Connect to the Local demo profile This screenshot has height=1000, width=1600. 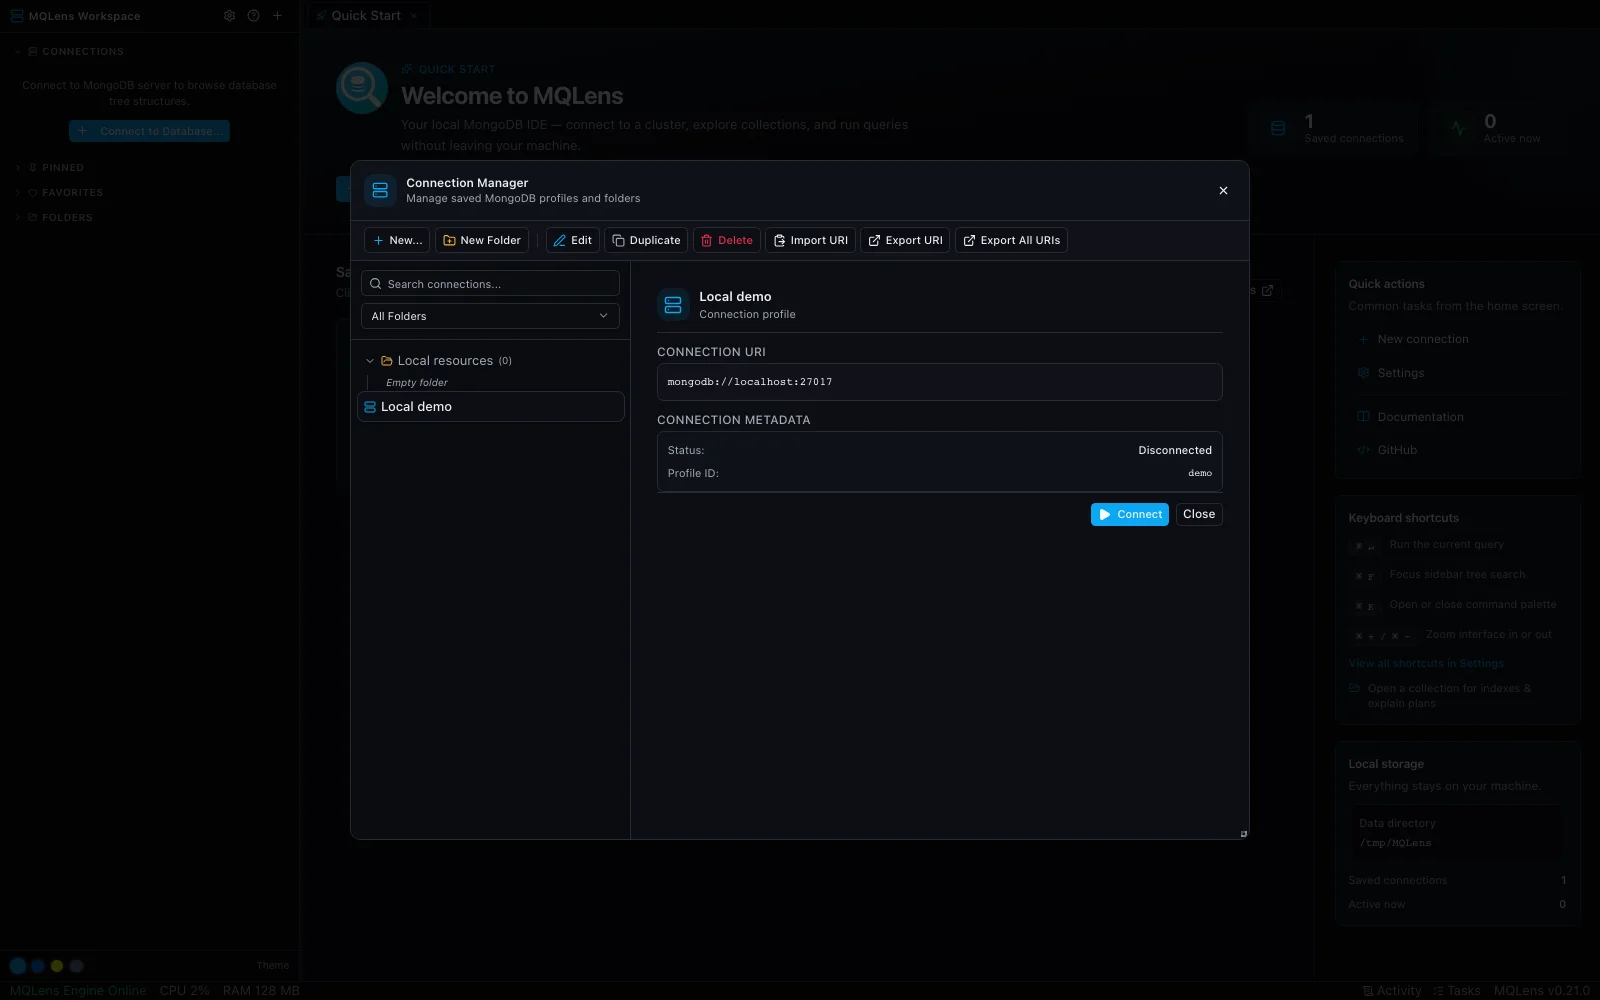[1130, 514]
